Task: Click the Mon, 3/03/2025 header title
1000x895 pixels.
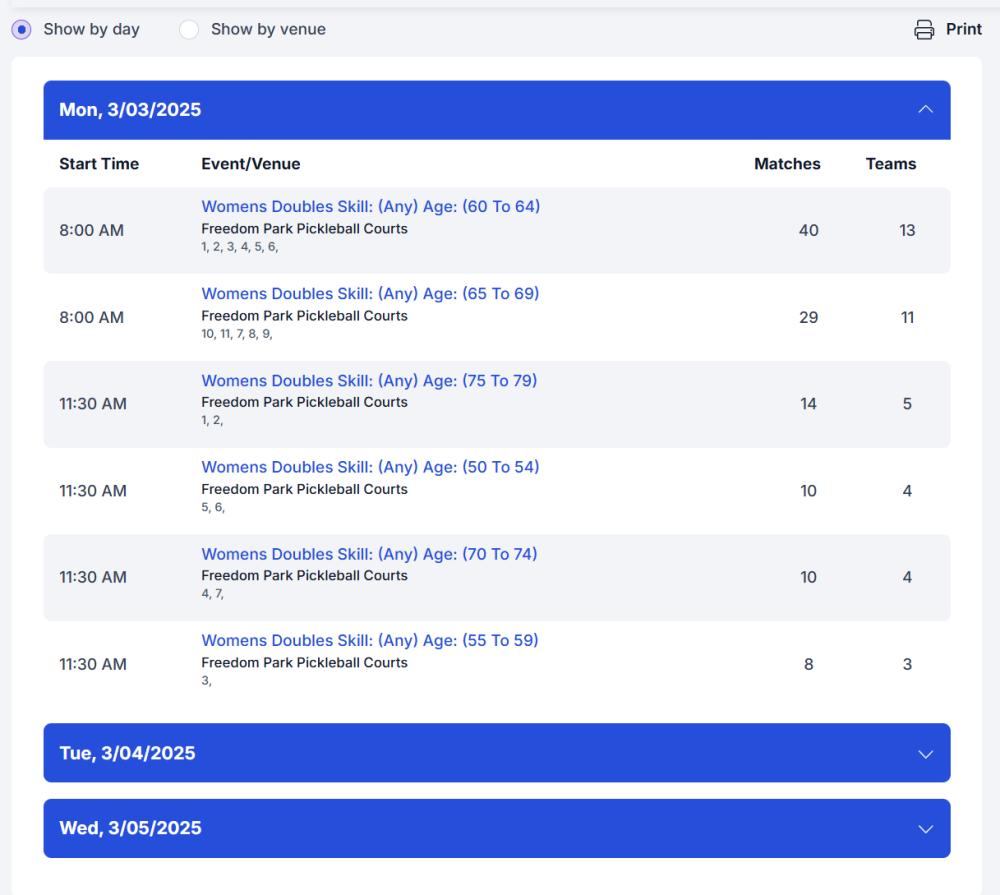Action: (x=130, y=110)
